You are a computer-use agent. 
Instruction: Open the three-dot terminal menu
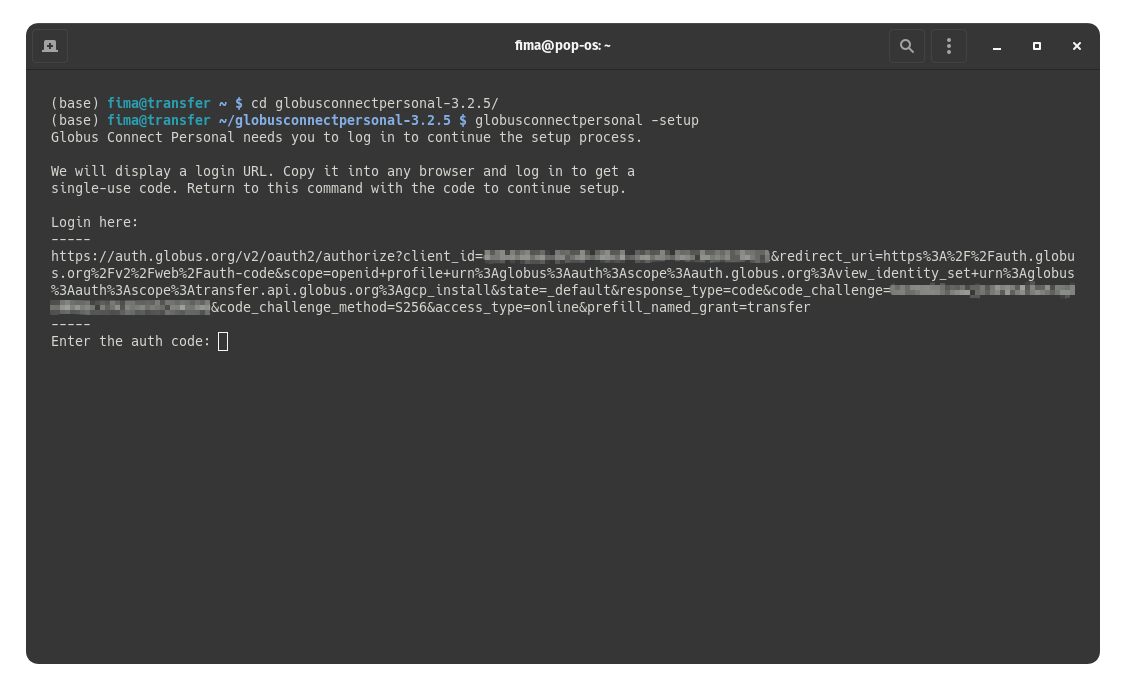tap(948, 46)
